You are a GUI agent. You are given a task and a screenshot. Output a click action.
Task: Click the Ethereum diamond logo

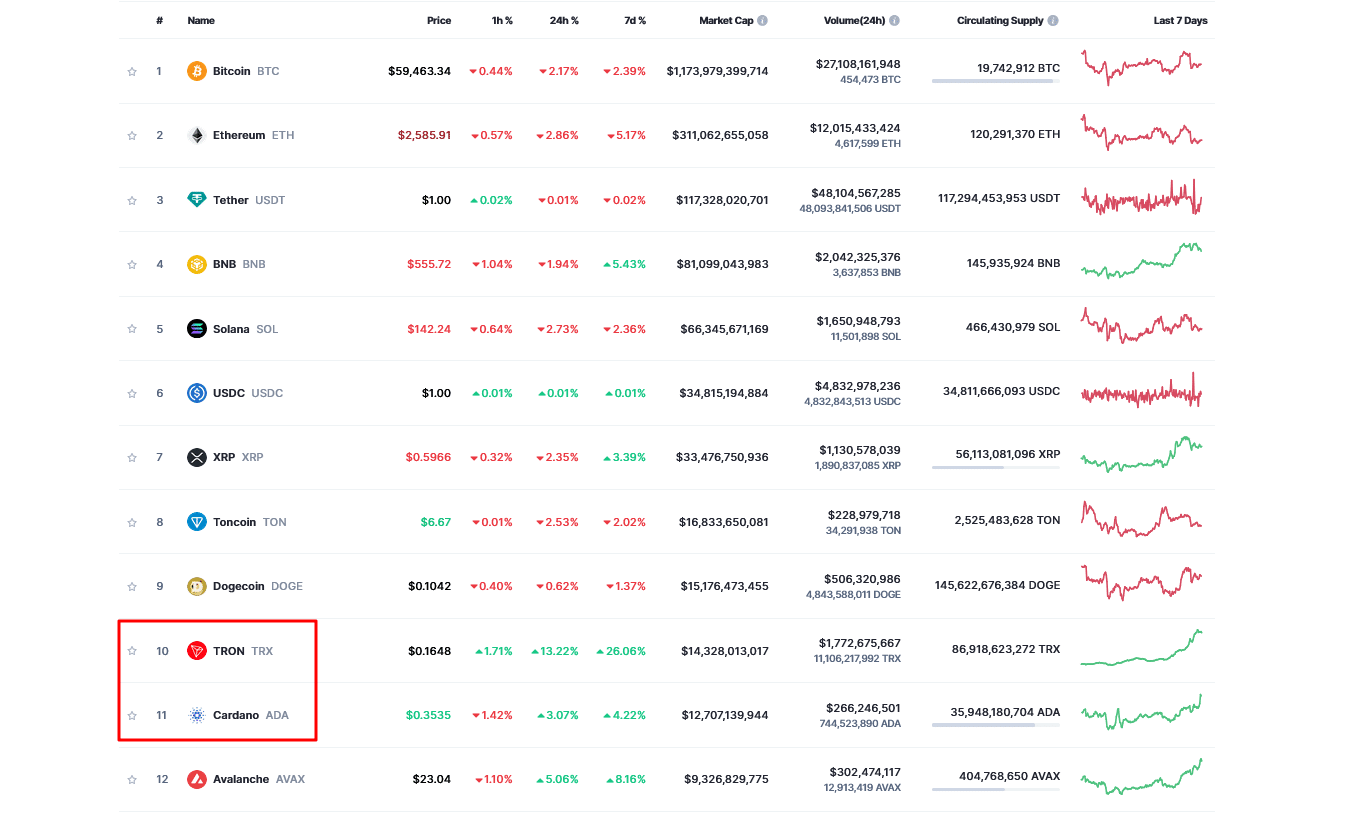coord(197,135)
